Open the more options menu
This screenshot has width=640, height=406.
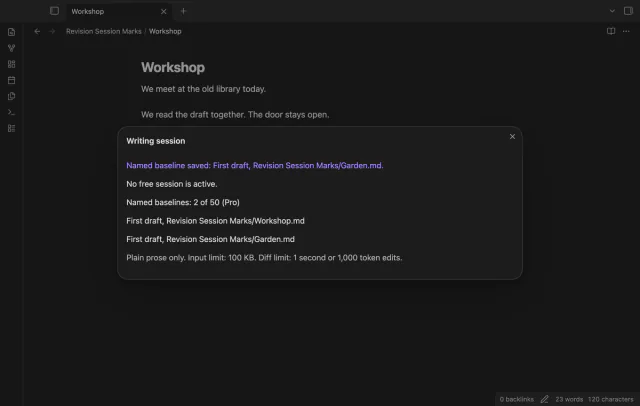(626, 31)
